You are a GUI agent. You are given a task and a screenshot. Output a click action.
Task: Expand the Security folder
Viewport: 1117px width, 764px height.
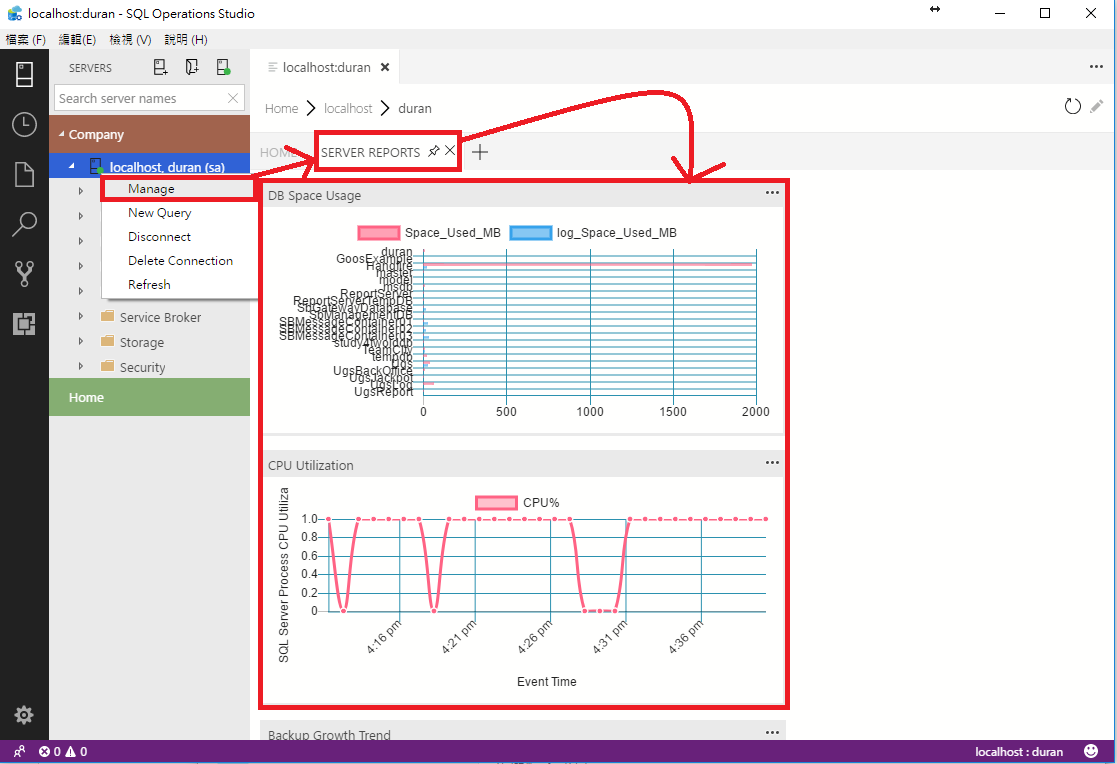82,365
